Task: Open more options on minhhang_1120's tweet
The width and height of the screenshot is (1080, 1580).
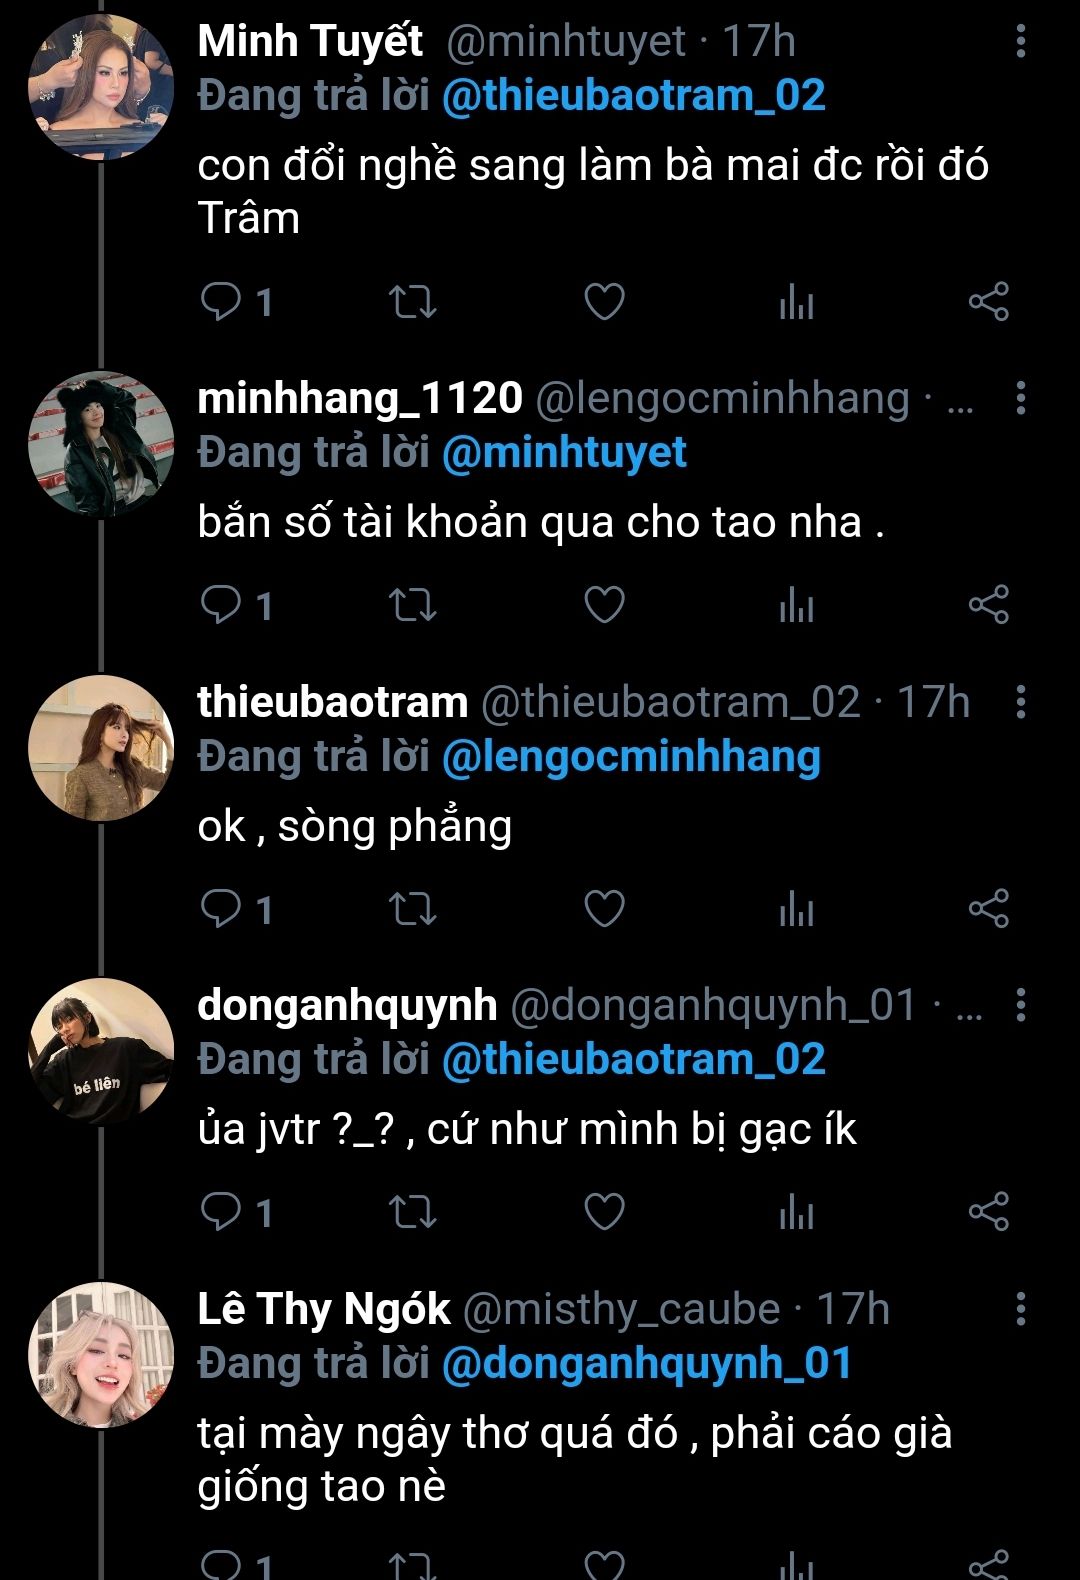Action: pyautogui.click(x=1020, y=398)
